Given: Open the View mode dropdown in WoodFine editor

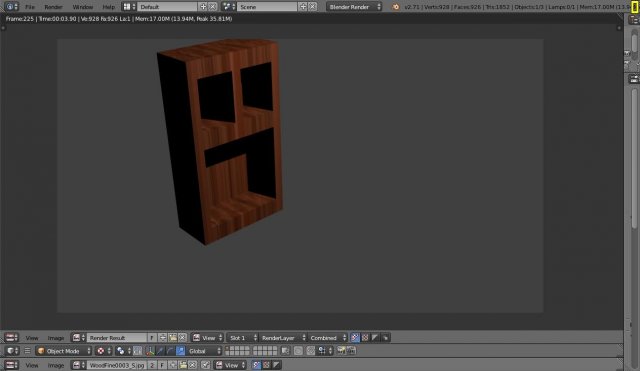Looking at the screenshot, I should (231, 365).
